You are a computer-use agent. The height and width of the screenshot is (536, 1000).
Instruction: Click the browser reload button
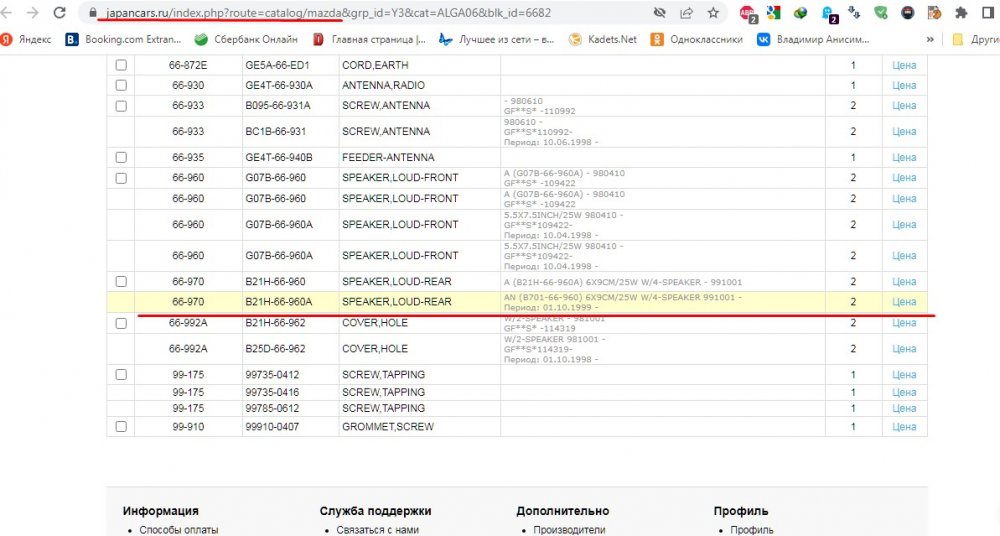point(60,14)
